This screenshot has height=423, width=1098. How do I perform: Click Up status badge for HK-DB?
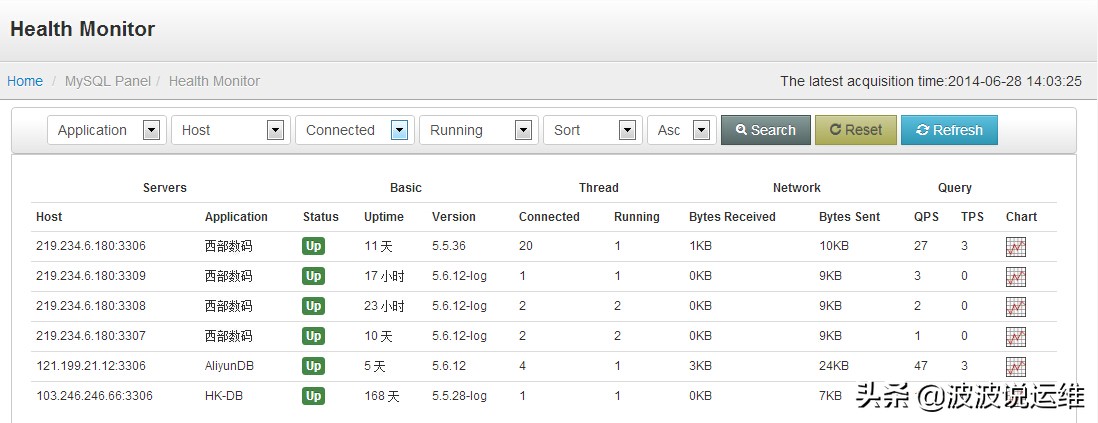[x=313, y=396]
